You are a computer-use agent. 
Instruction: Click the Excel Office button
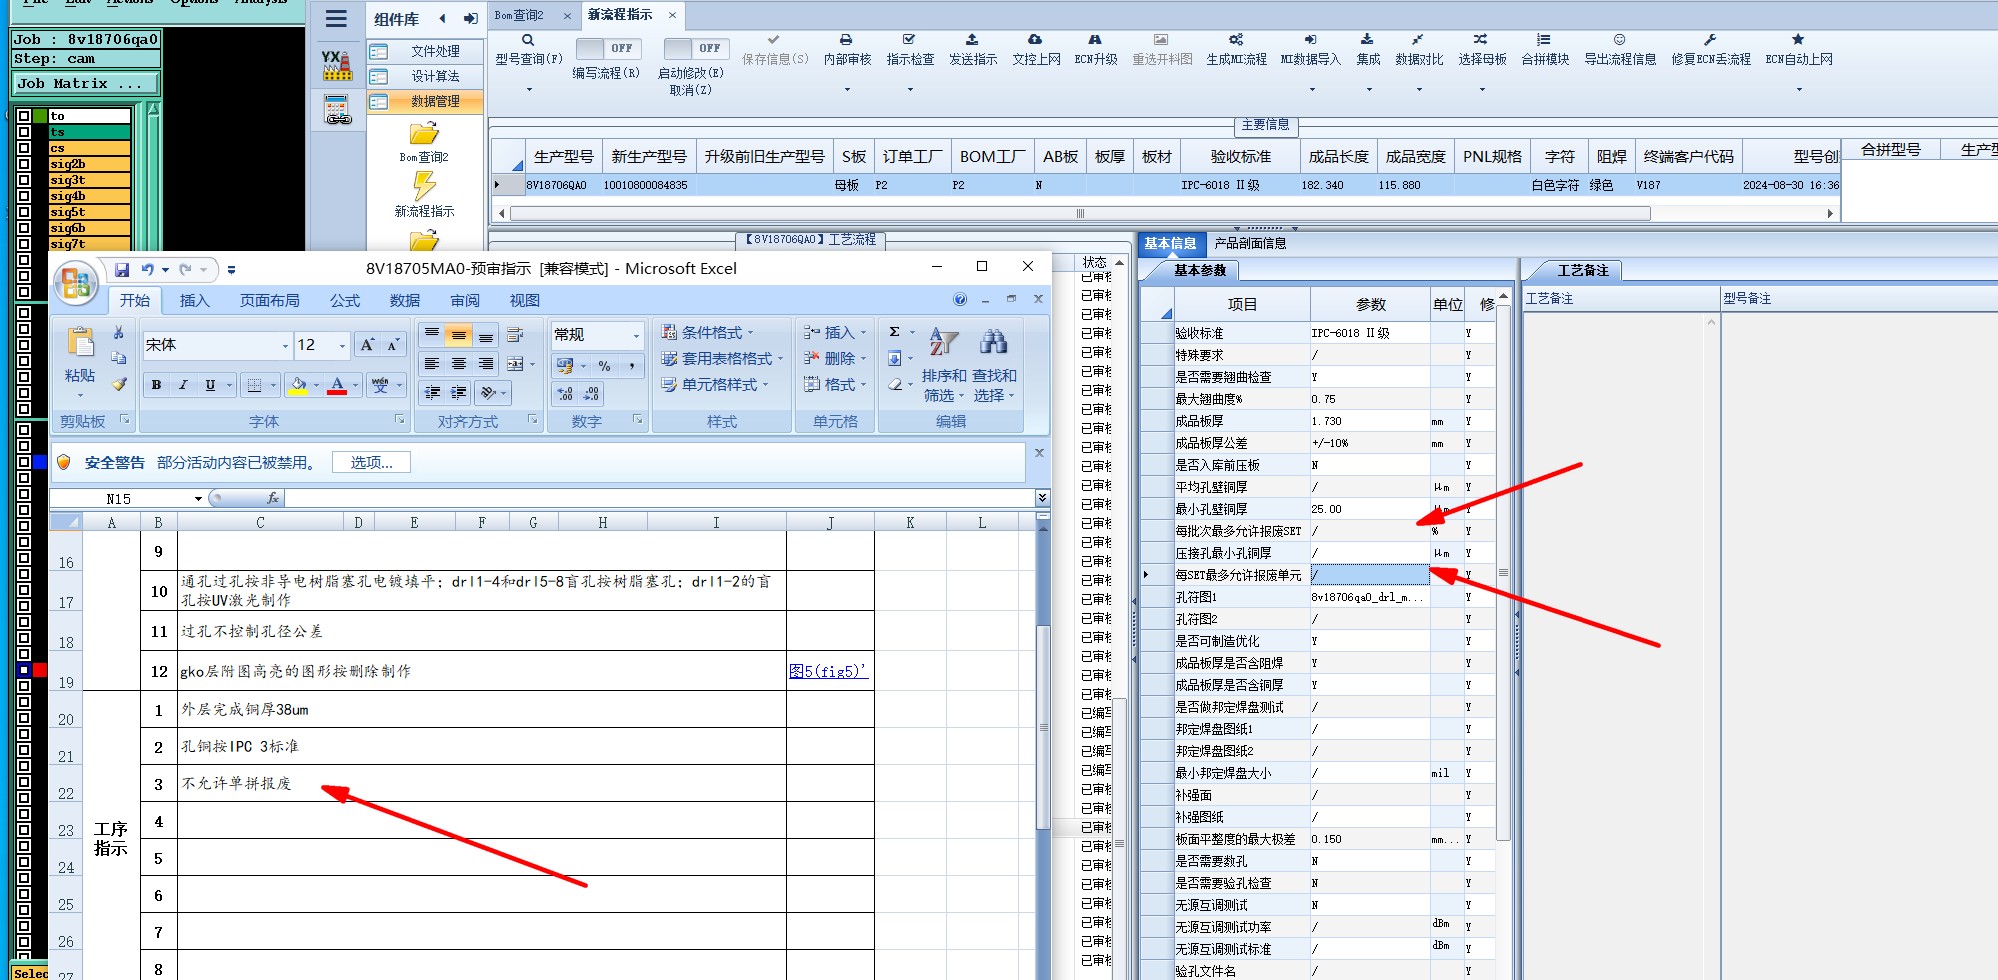pyautogui.click(x=76, y=283)
